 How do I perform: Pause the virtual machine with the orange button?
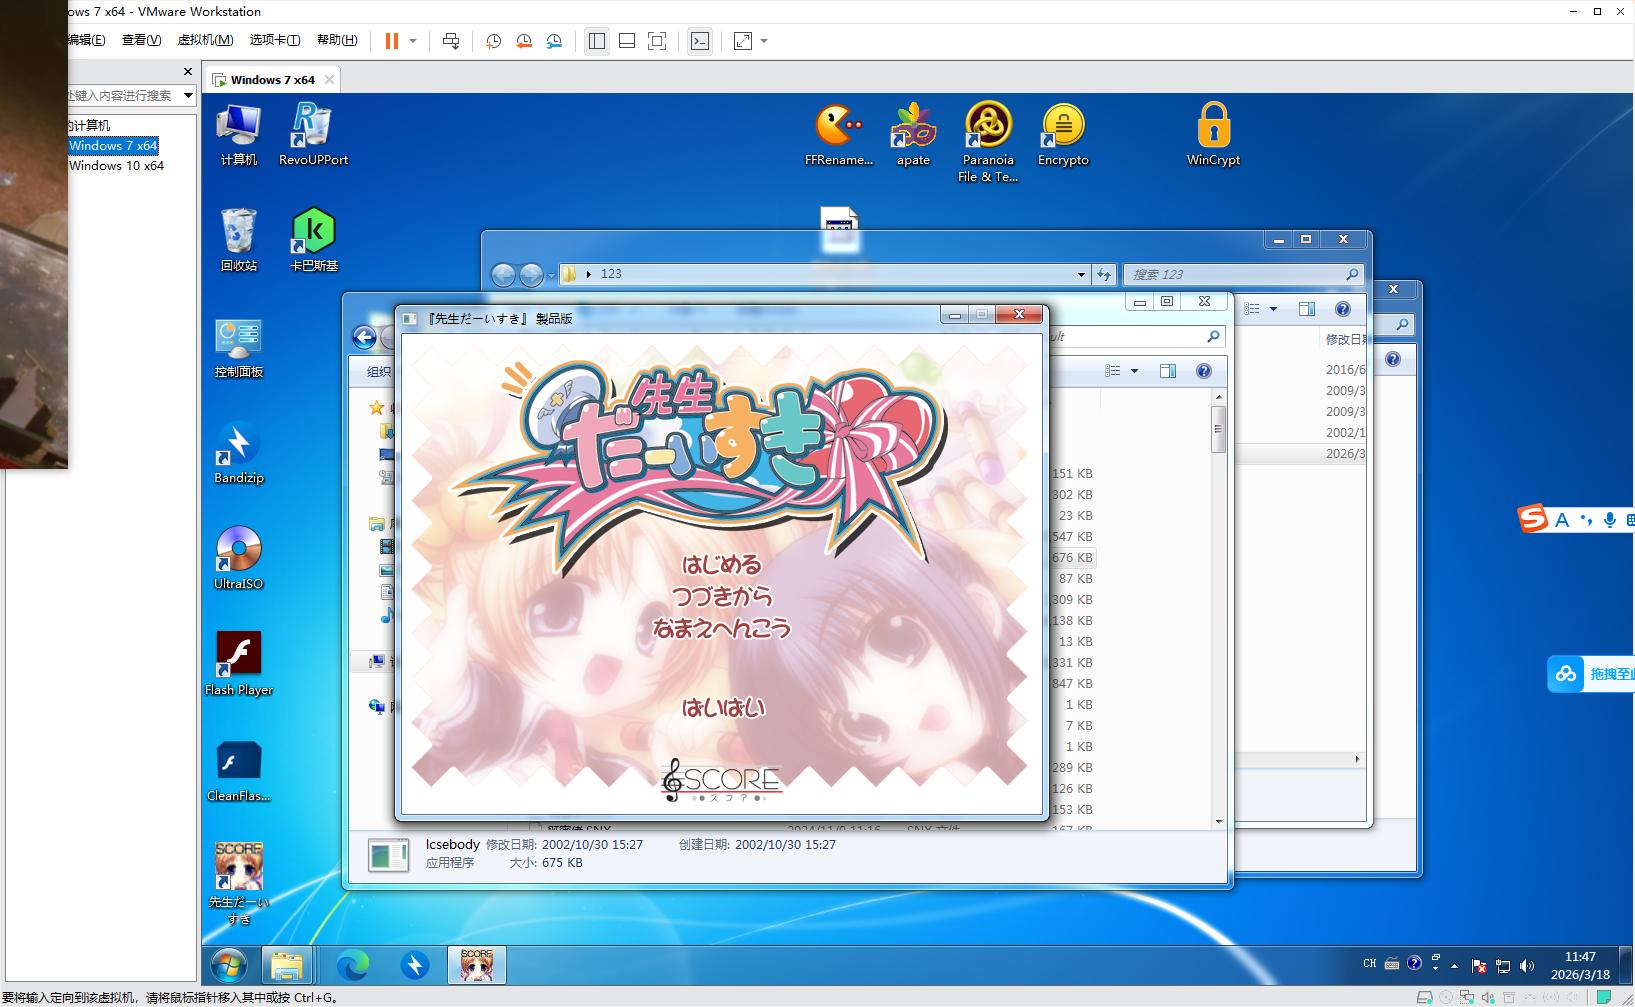(x=391, y=41)
